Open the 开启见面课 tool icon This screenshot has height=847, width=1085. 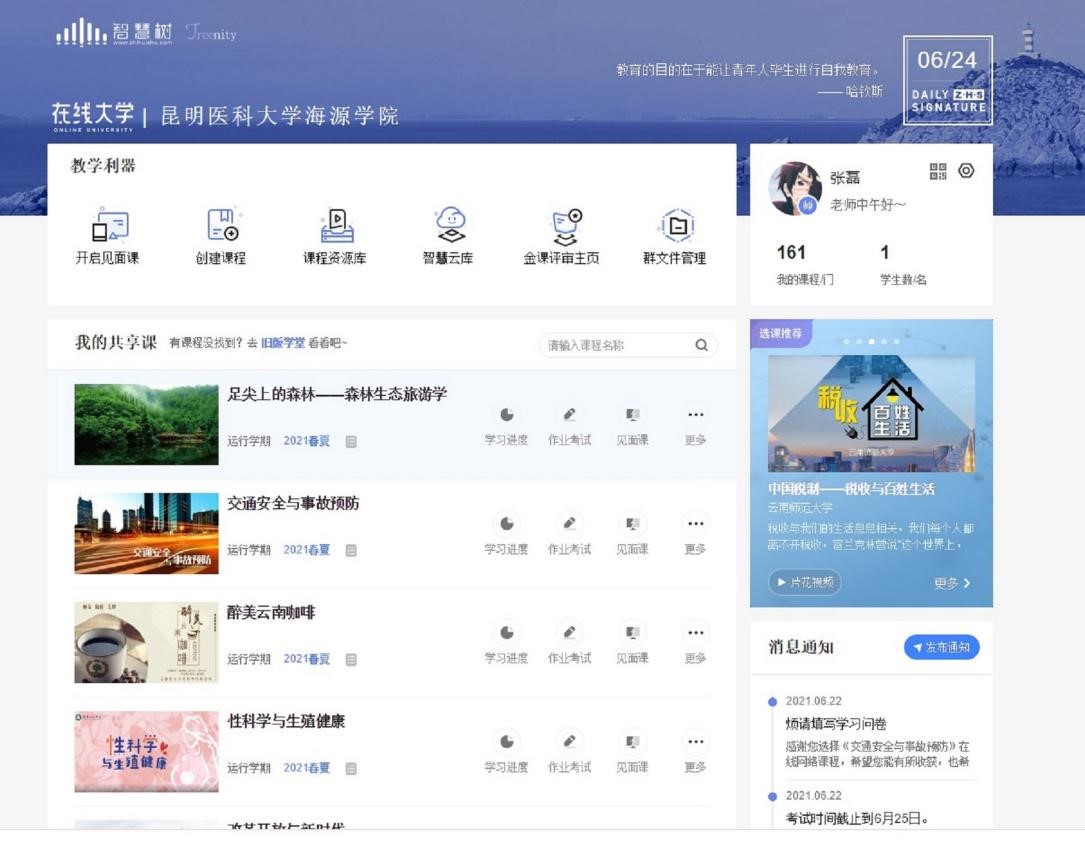pyautogui.click(x=110, y=224)
